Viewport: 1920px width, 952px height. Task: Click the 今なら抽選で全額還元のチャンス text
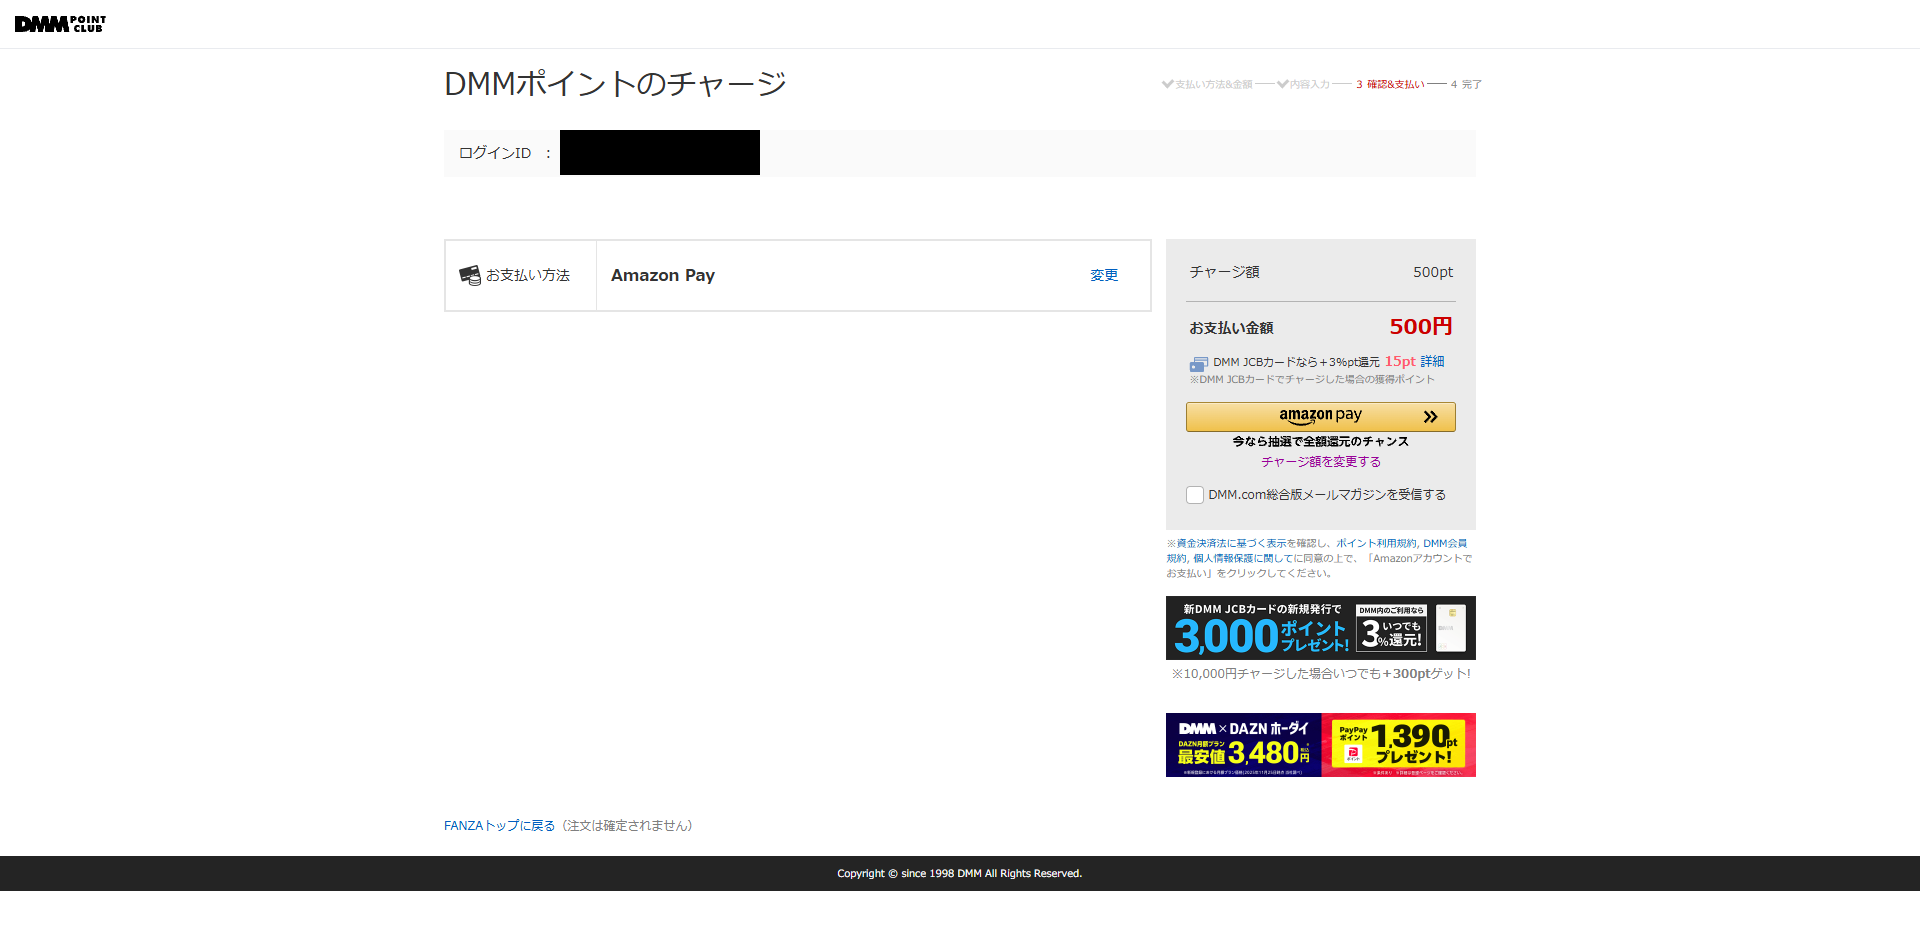[x=1320, y=441]
